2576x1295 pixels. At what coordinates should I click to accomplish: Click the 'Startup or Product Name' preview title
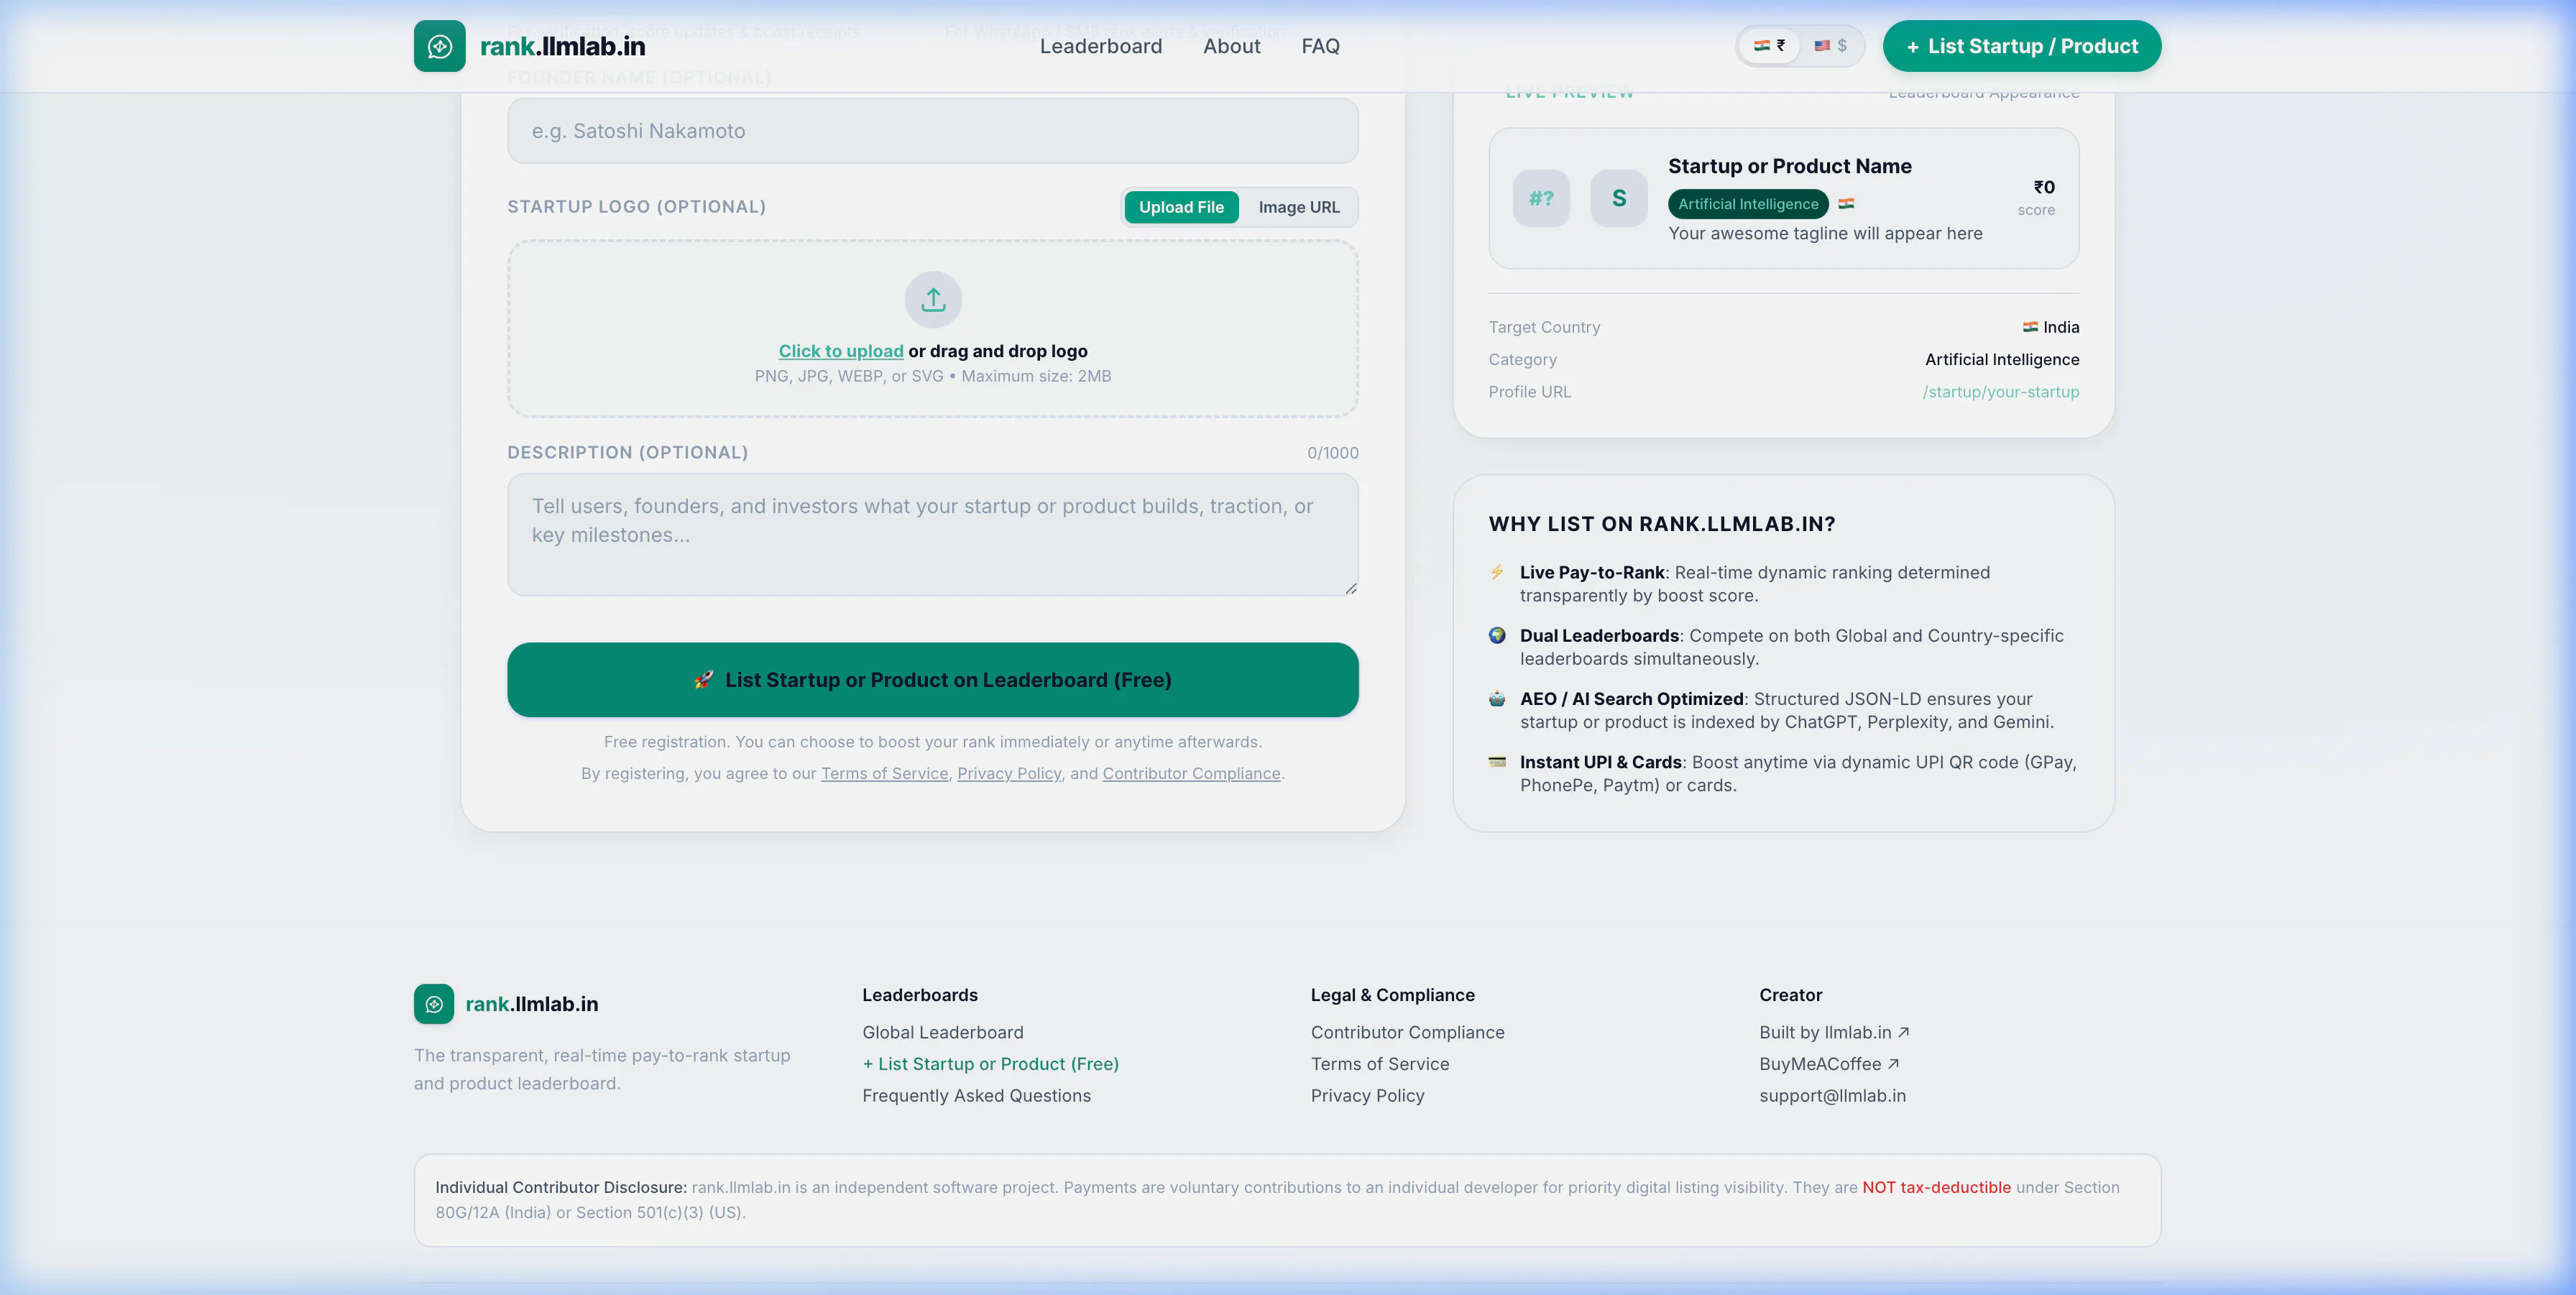click(x=1789, y=166)
